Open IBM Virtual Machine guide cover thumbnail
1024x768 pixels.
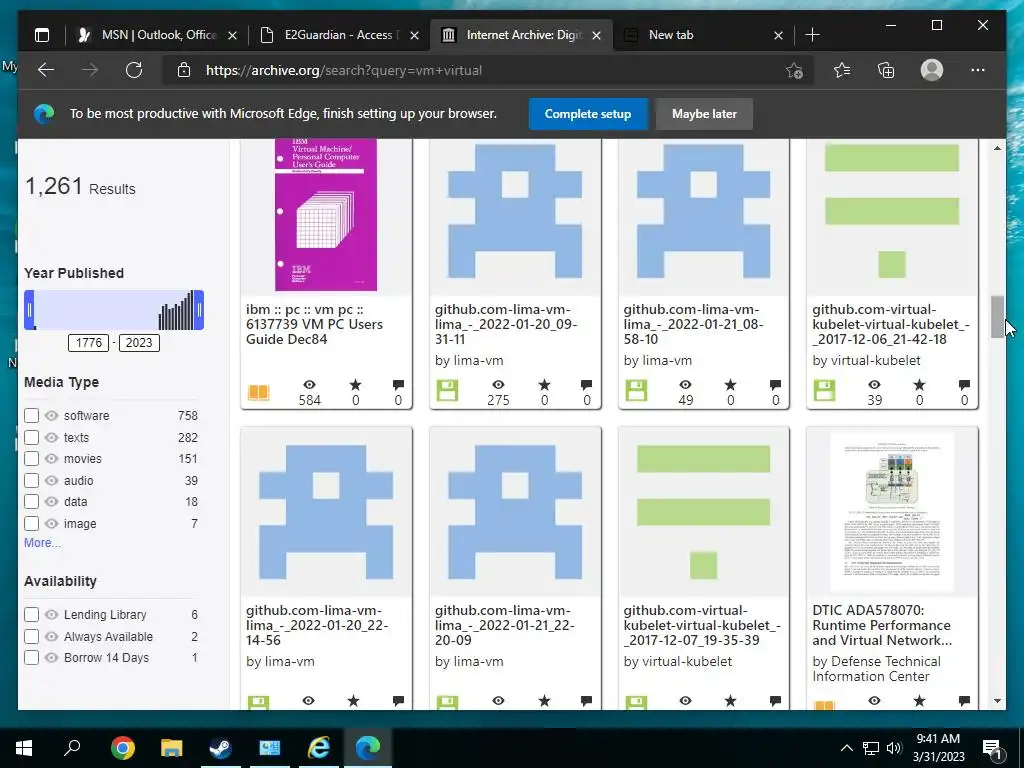[x=326, y=214]
